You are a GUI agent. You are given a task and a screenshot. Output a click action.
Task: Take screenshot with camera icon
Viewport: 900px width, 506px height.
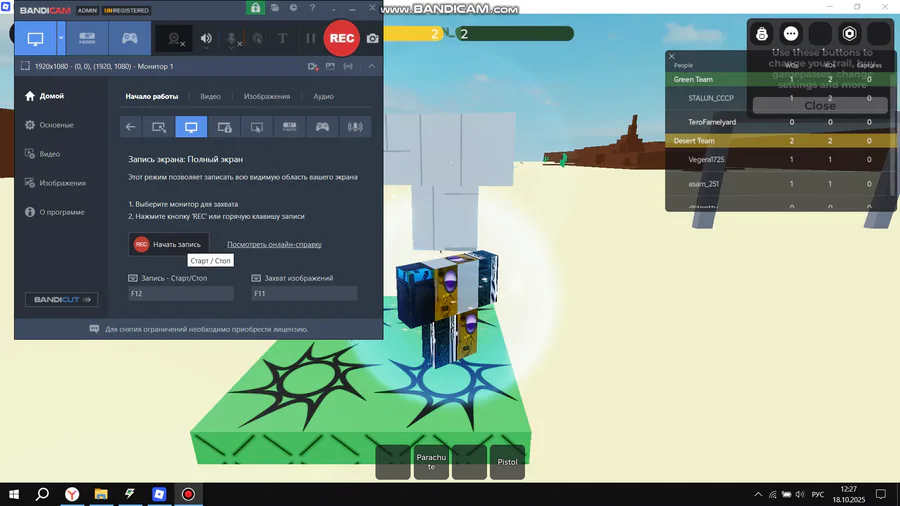tap(373, 38)
